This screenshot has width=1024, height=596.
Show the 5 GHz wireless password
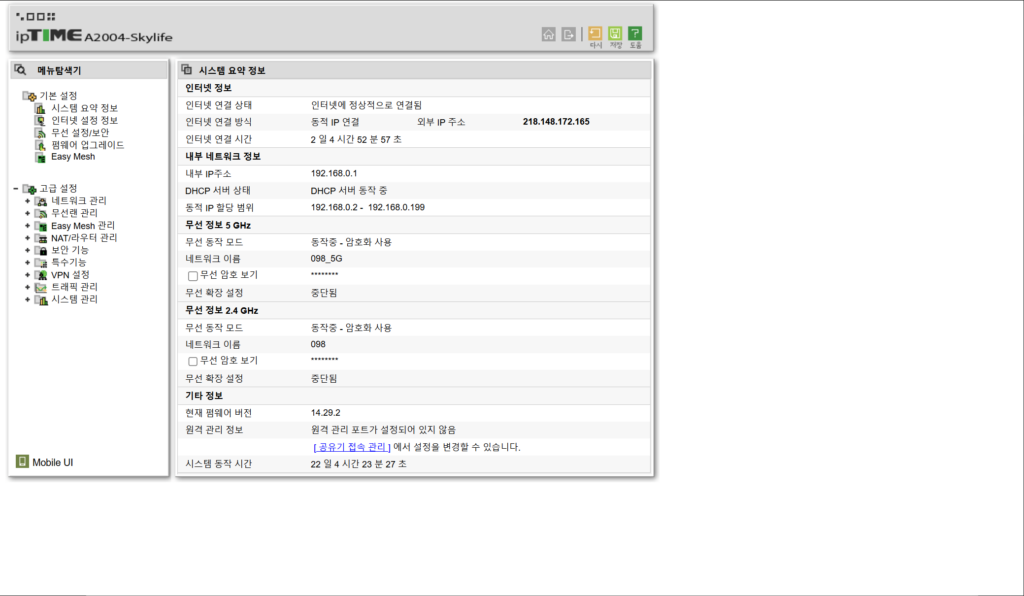(x=193, y=275)
